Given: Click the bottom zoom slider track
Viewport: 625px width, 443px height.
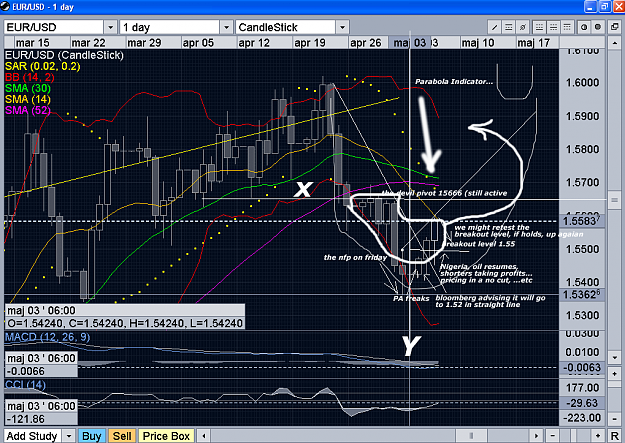Looking at the screenshot, I should (x=575, y=436).
